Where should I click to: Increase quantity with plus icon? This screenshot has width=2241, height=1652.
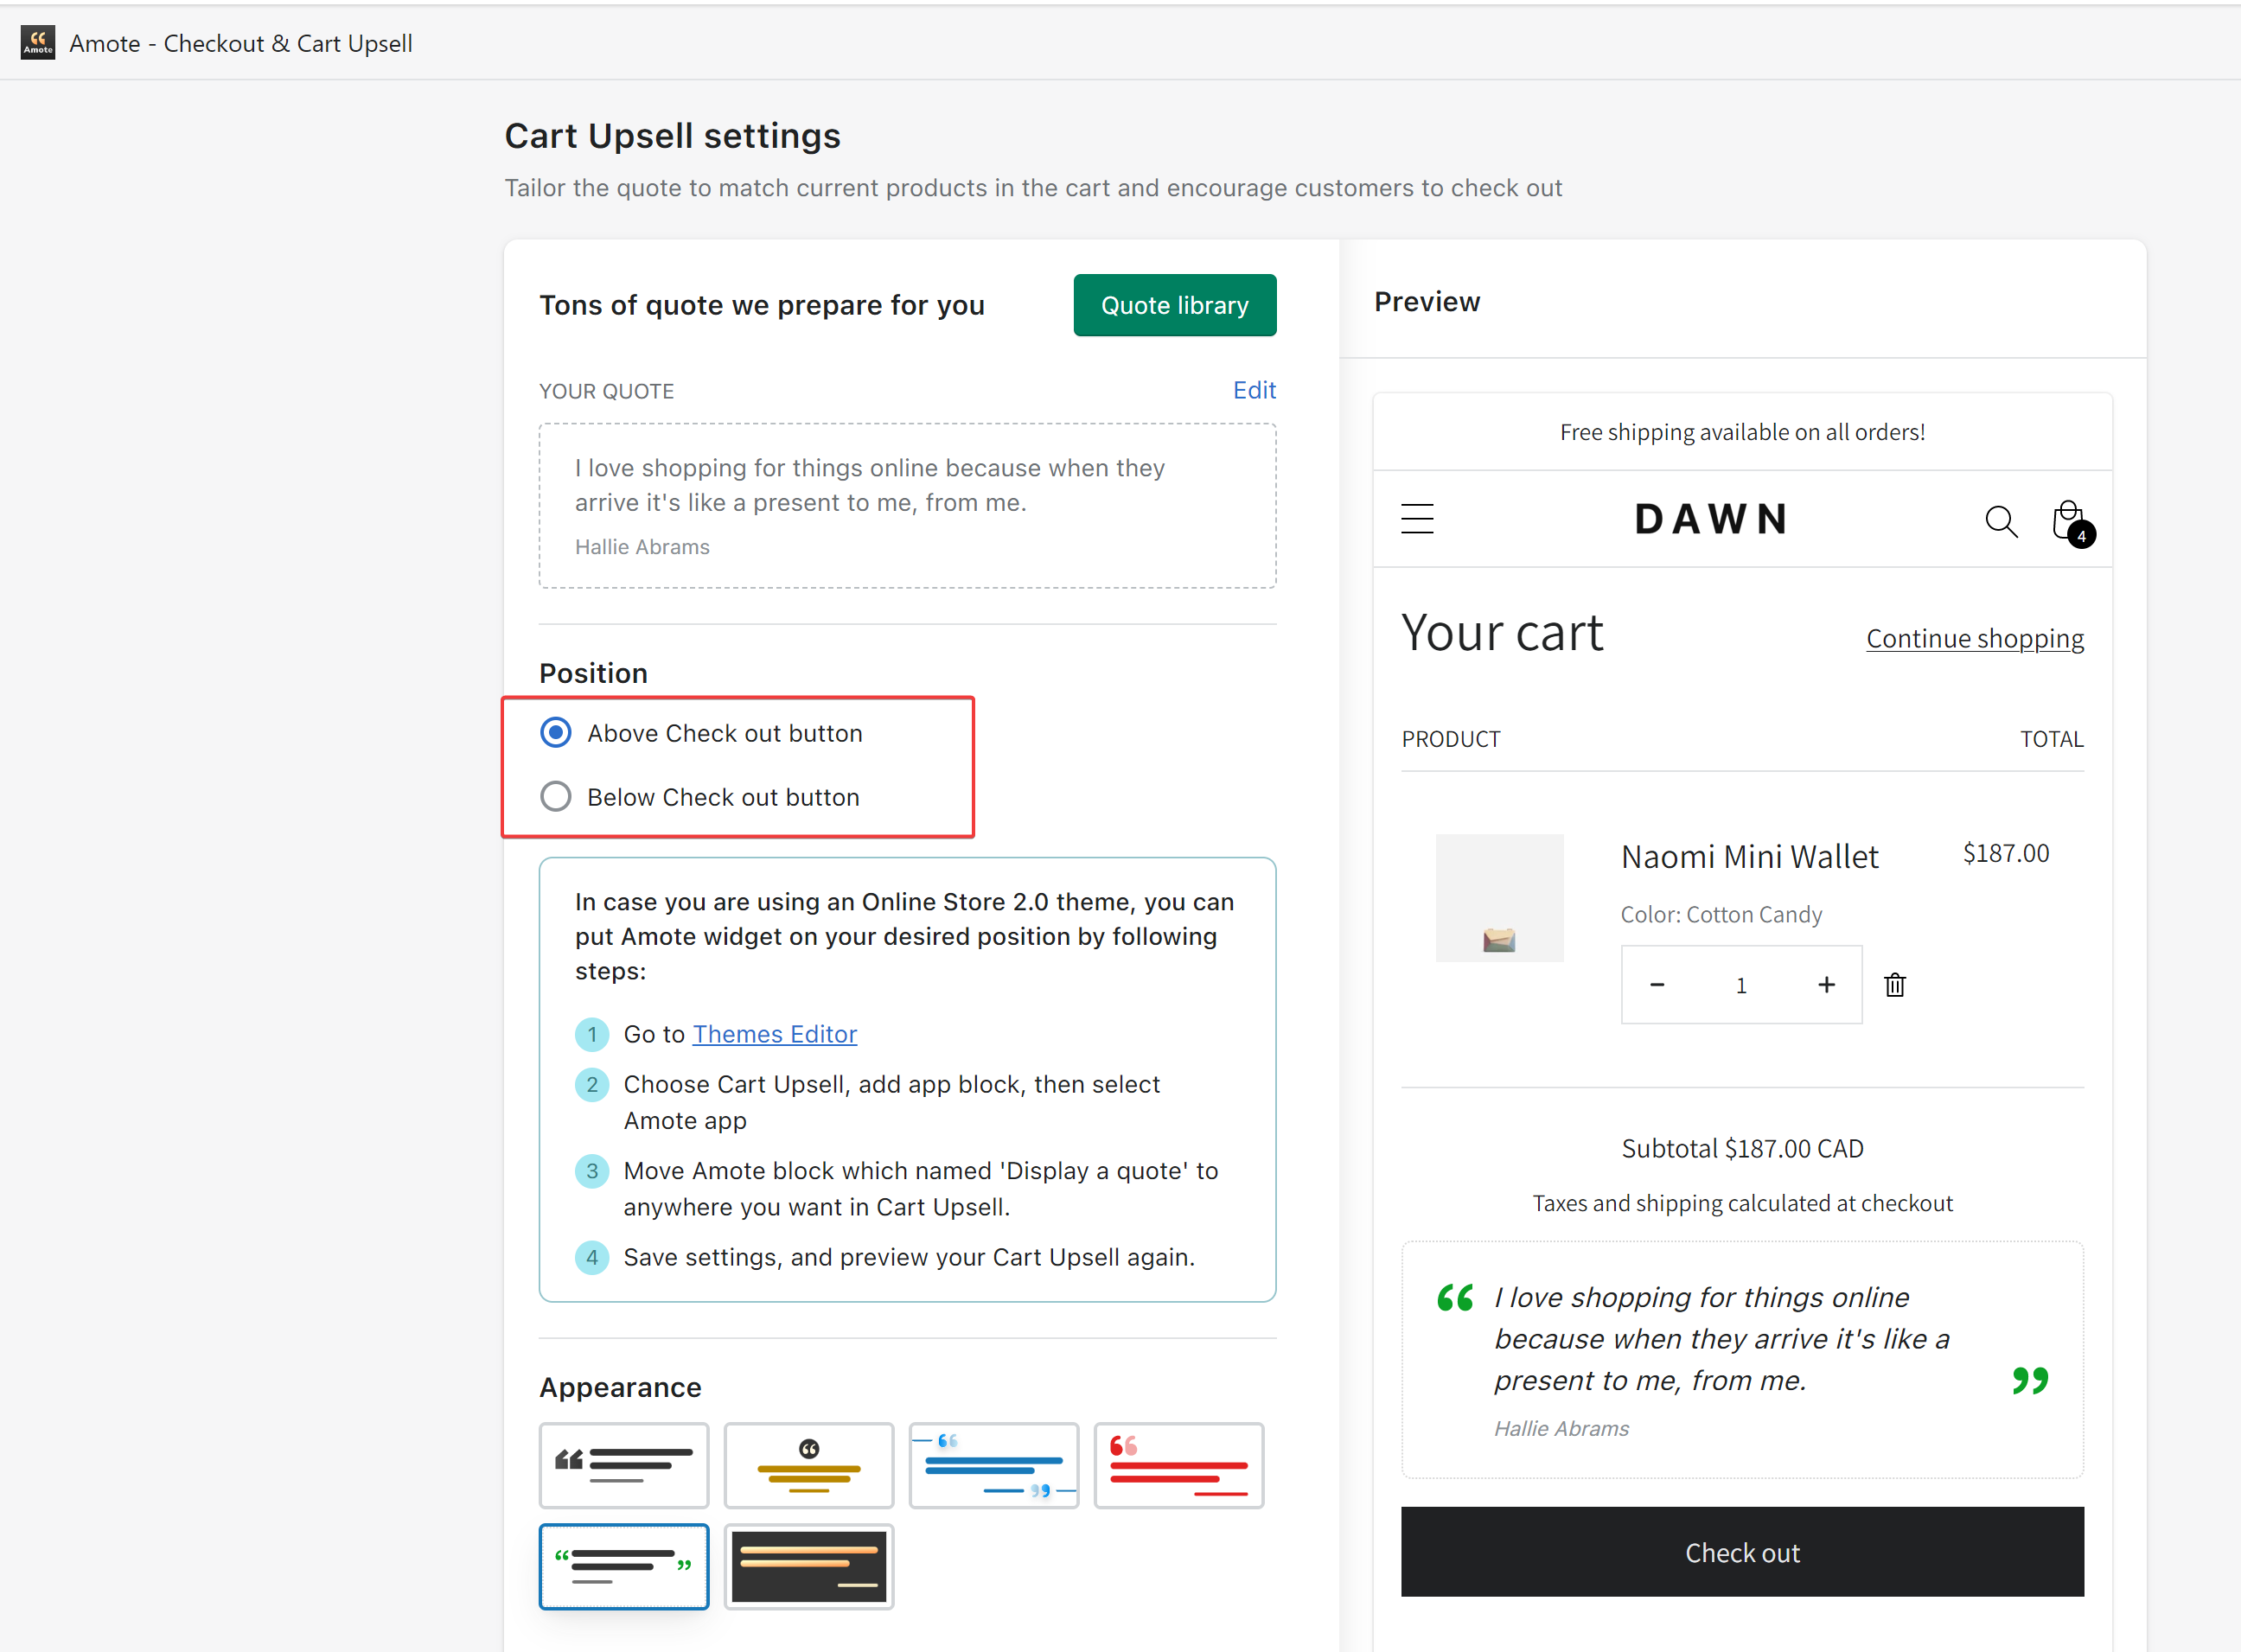pyautogui.click(x=1826, y=985)
